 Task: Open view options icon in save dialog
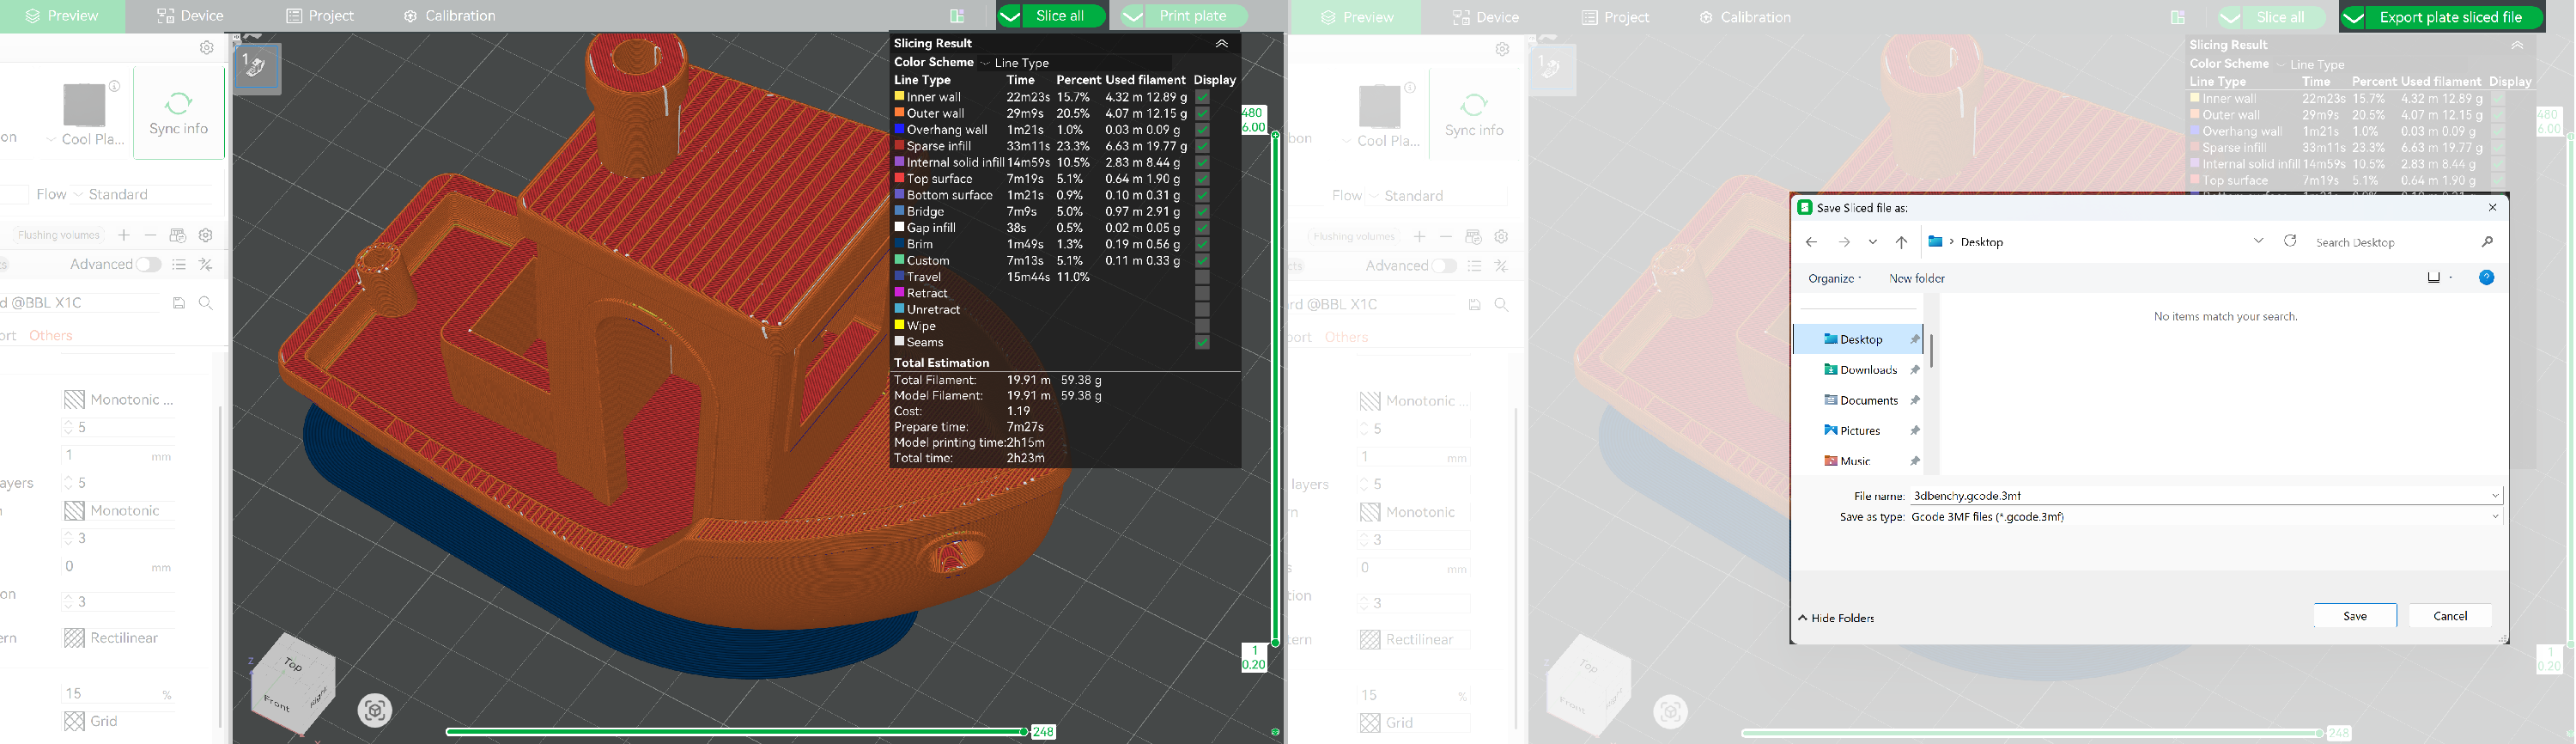tap(2434, 278)
